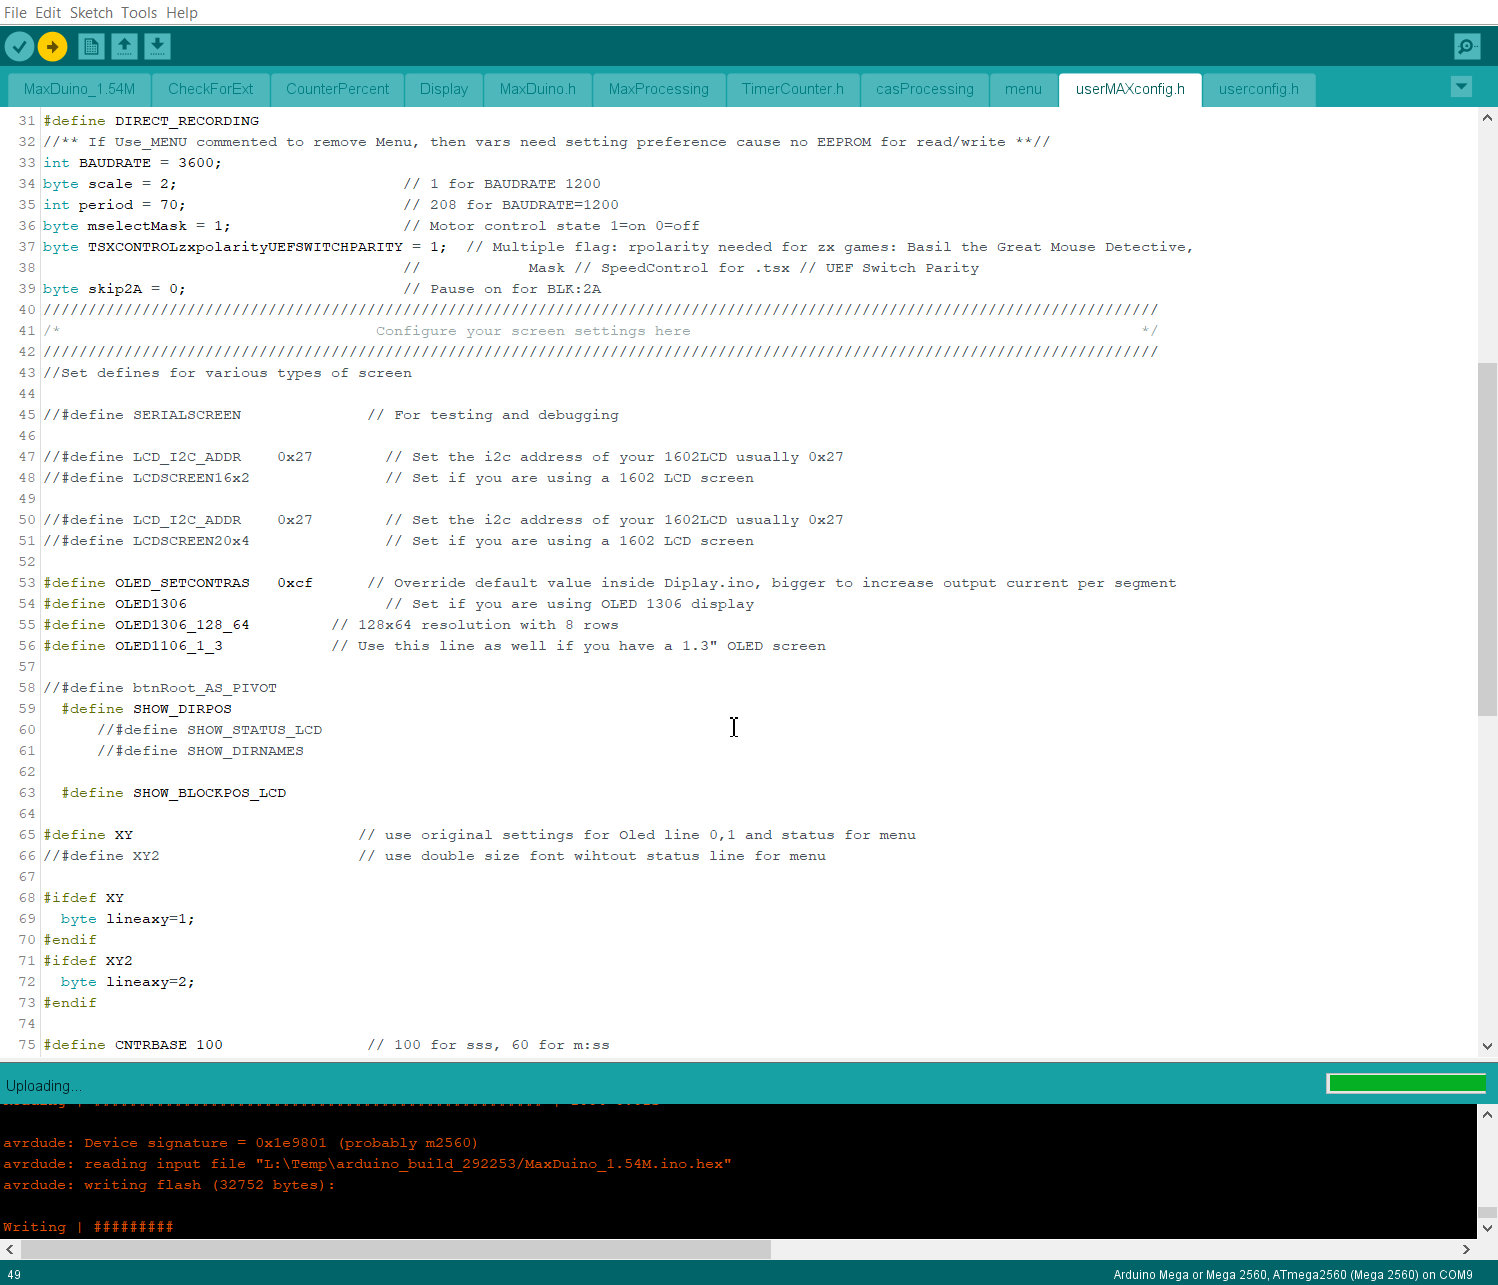
Task: Click the green upload progress bar
Action: coord(1406,1083)
